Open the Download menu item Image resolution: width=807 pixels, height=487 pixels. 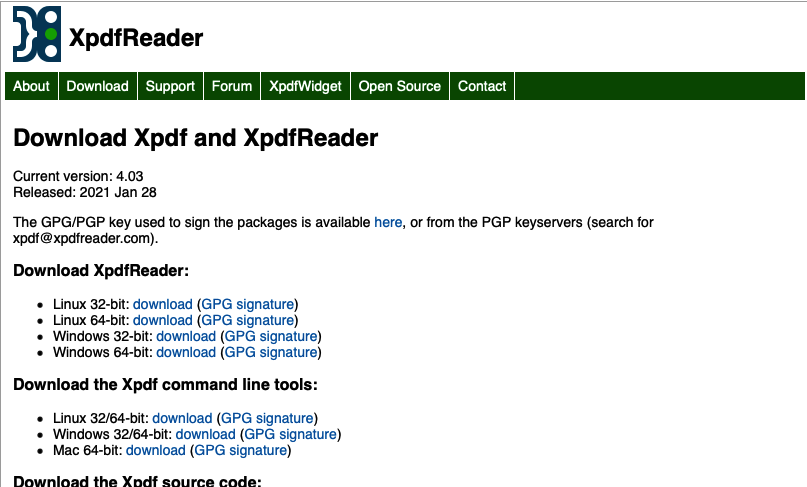[x=98, y=86]
